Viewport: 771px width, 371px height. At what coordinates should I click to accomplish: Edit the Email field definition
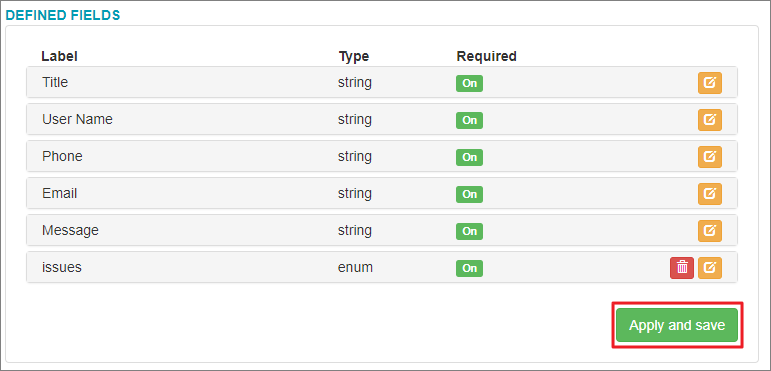pyautogui.click(x=710, y=194)
